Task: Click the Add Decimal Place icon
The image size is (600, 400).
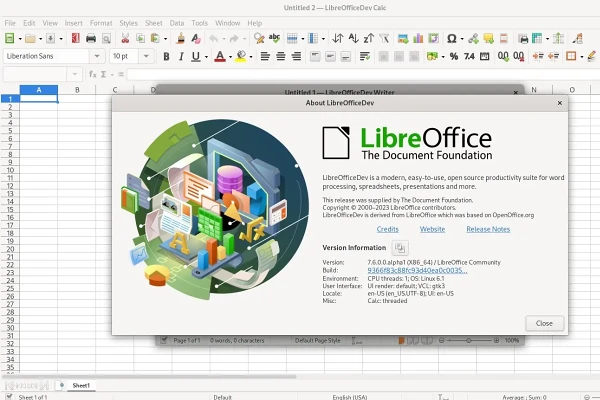Action: pyautogui.click(x=503, y=56)
